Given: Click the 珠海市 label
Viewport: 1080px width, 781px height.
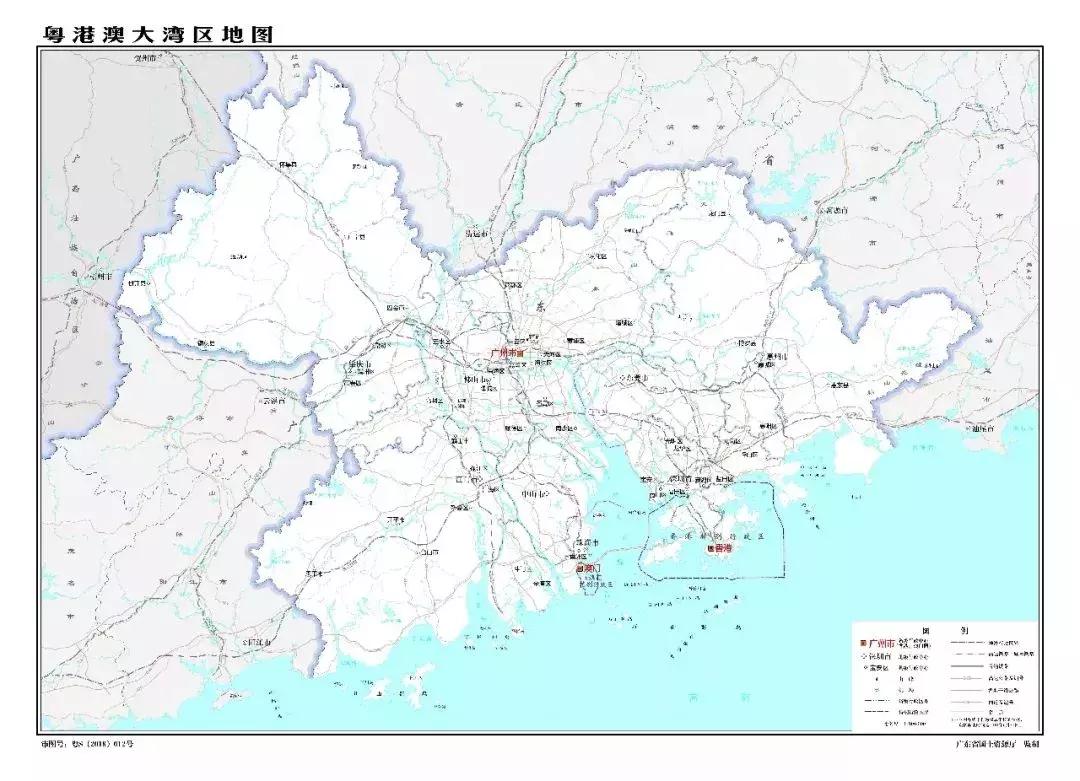Looking at the screenshot, I should [x=588, y=543].
